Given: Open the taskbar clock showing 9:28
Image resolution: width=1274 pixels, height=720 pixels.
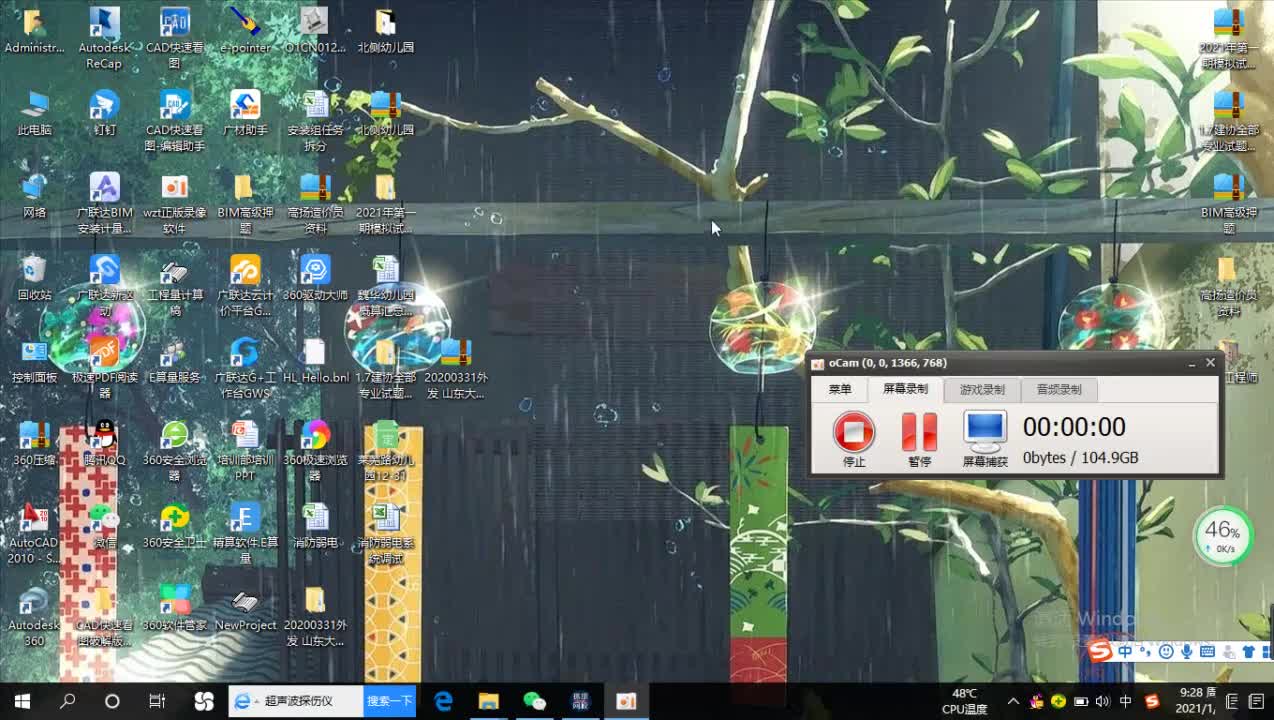Looking at the screenshot, I should point(1195,701).
